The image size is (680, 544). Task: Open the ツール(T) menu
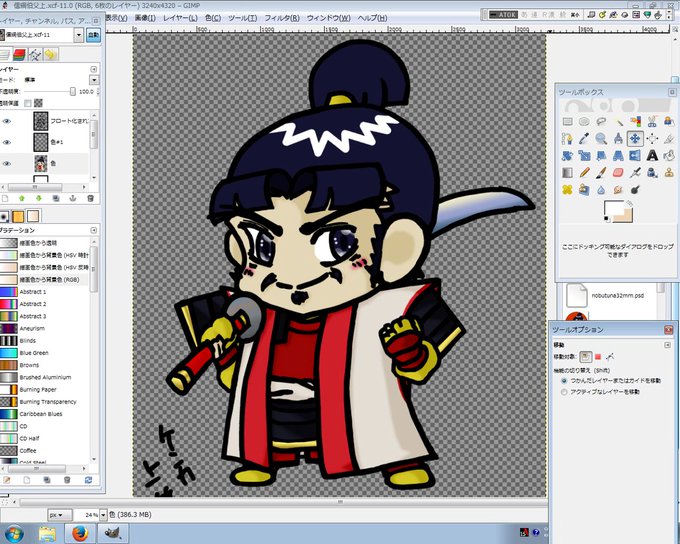coord(242,18)
